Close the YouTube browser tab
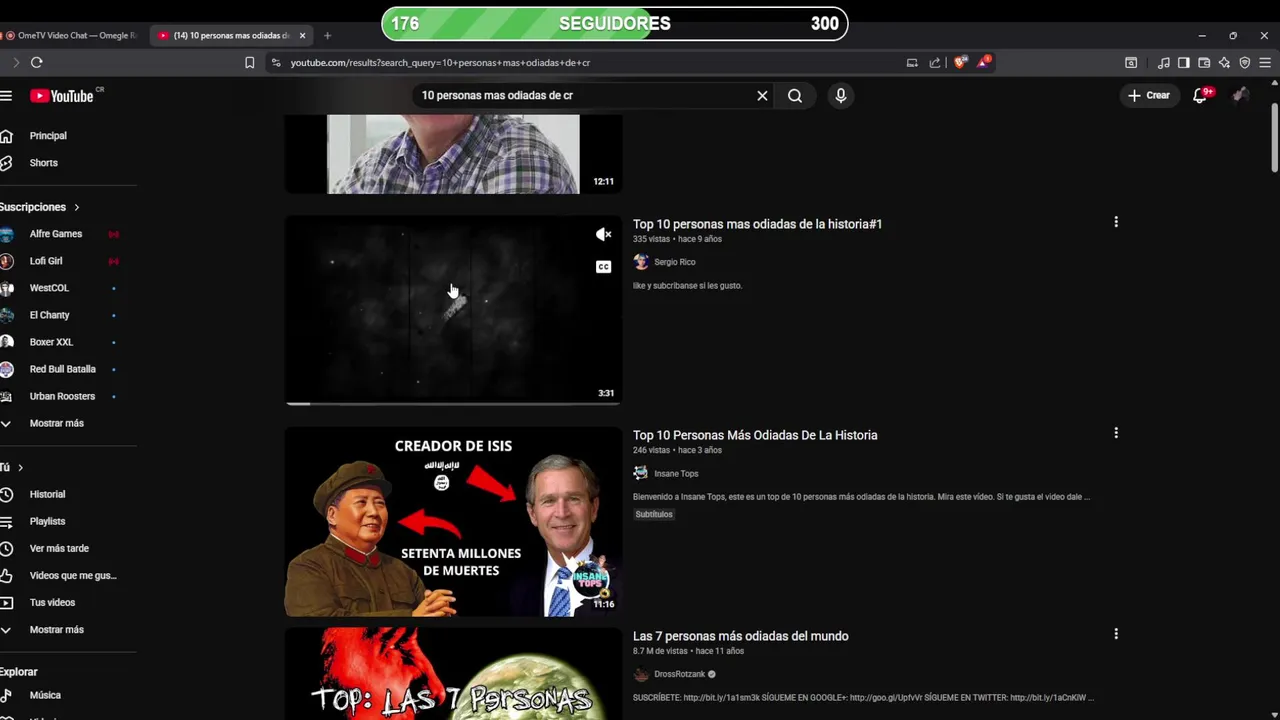1280x720 pixels. pyautogui.click(x=302, y=35)
